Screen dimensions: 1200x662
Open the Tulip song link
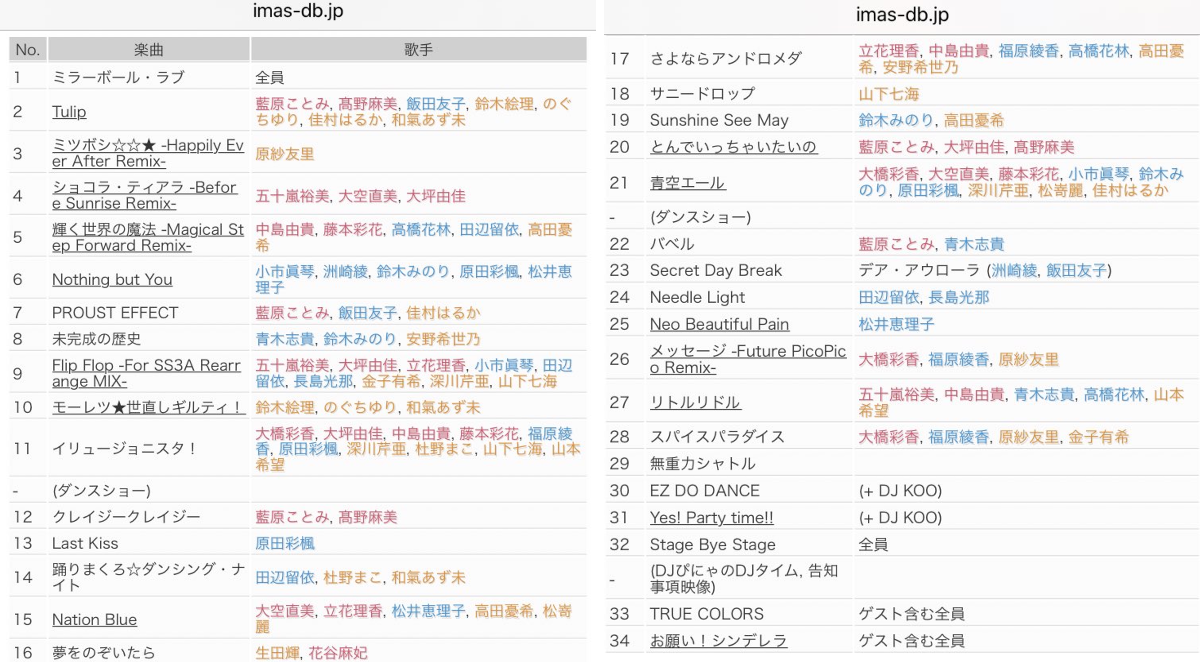pos(69,112)
